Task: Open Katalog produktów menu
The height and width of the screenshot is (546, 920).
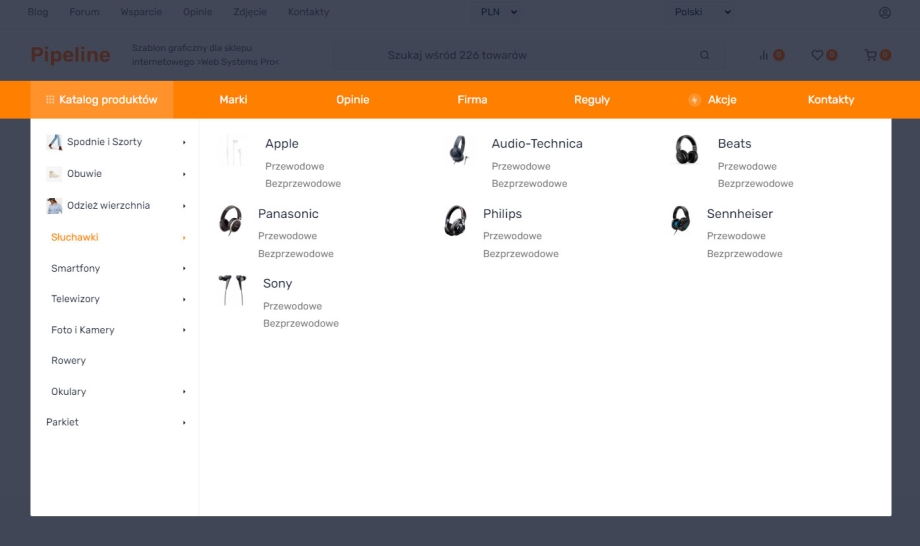Action: 101,100
